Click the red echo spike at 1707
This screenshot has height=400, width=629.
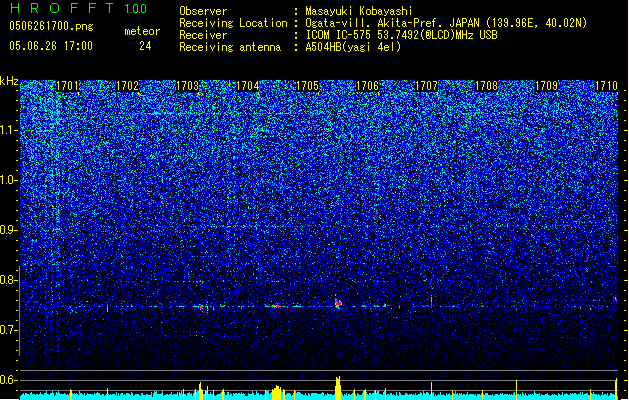point(432,302)
